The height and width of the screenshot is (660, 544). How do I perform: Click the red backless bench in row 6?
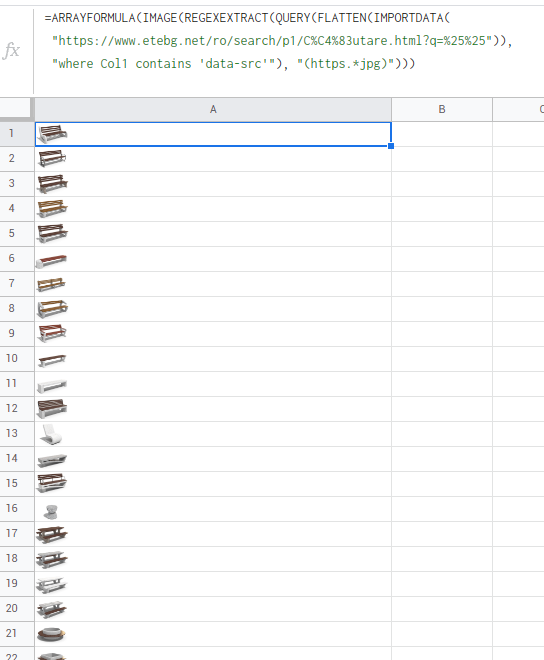(51, 261)
